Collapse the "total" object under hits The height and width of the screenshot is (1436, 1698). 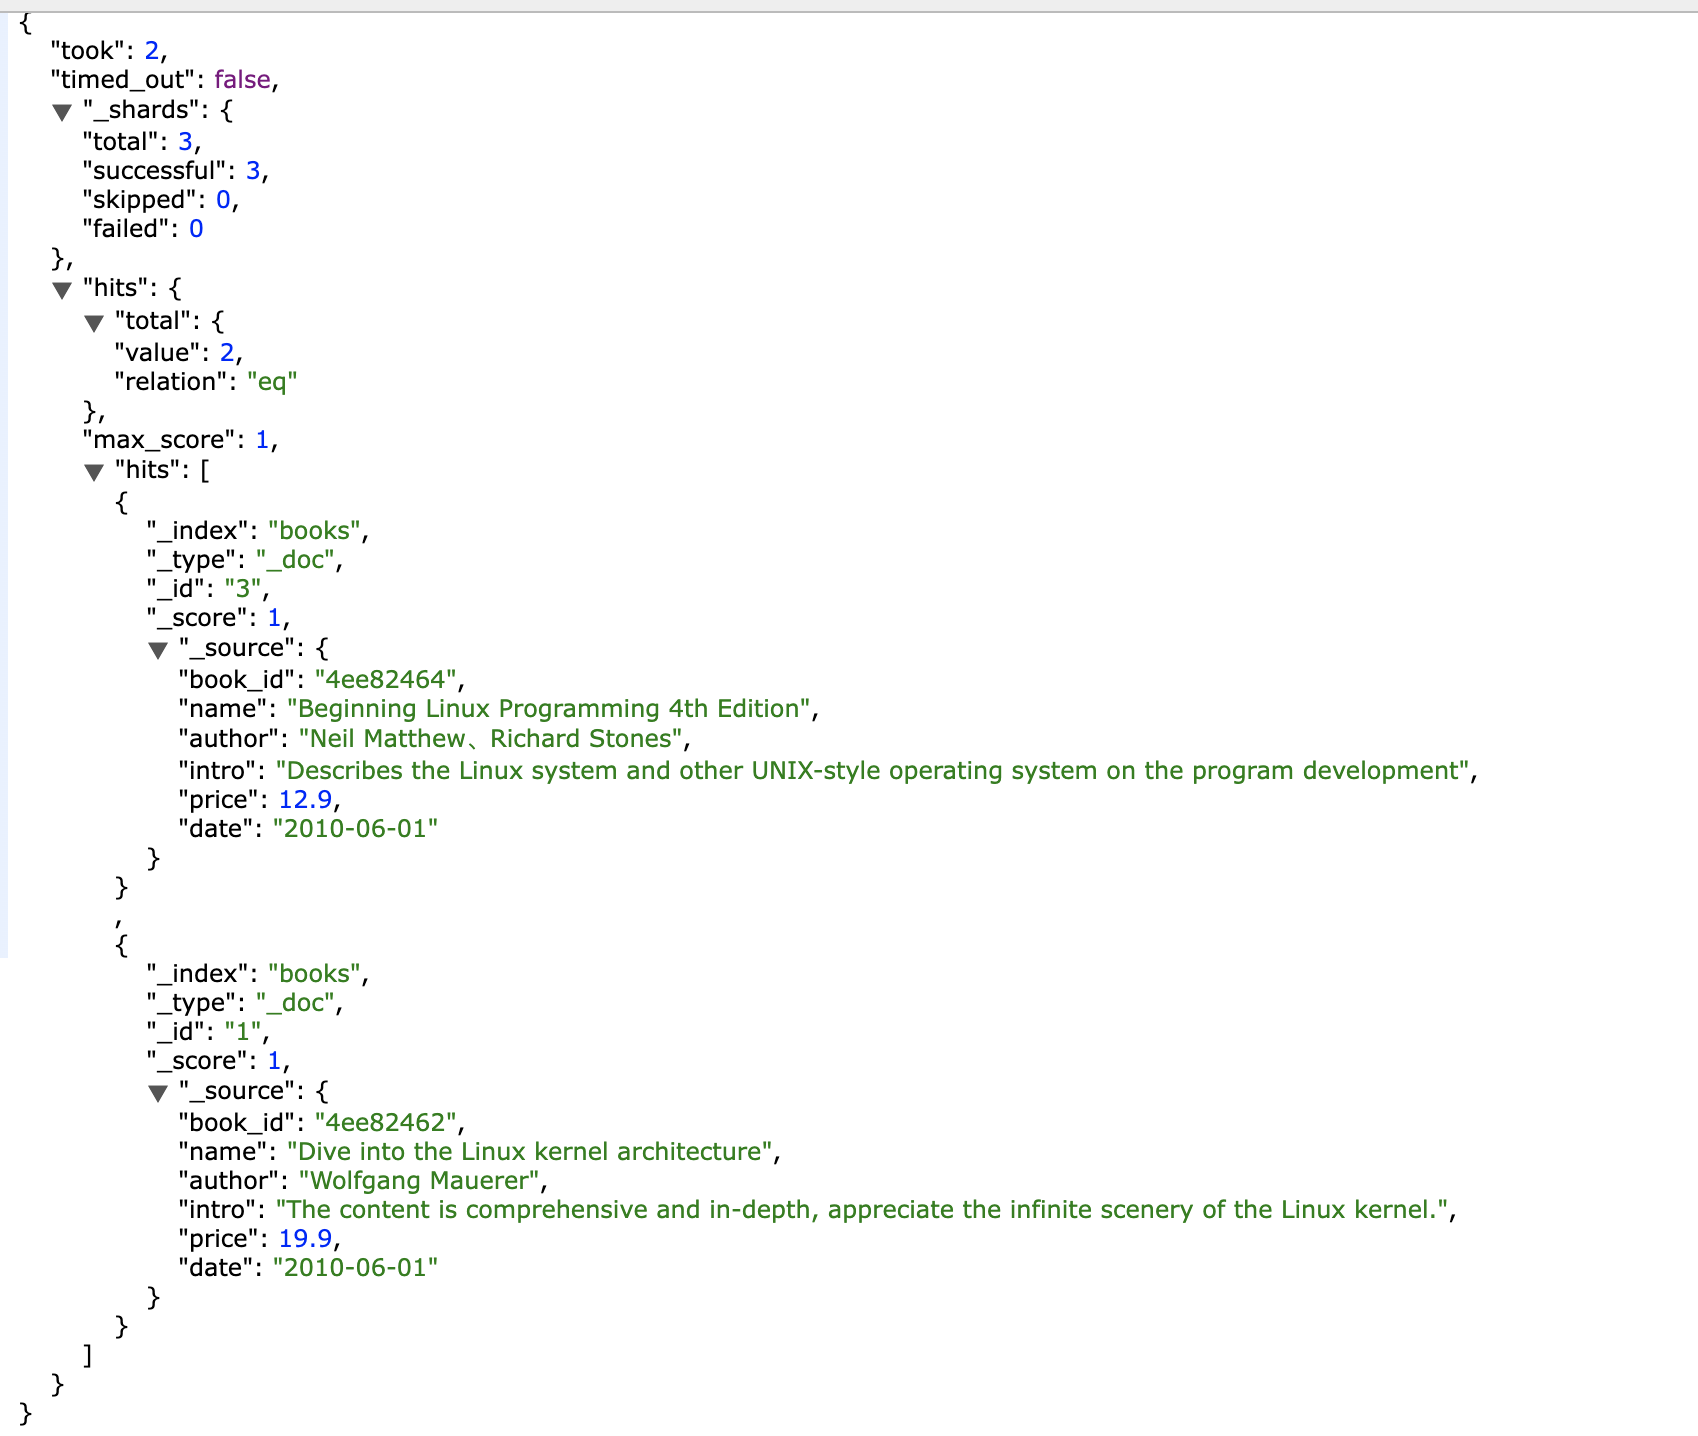pyautogui.click(x=94, y=323)
